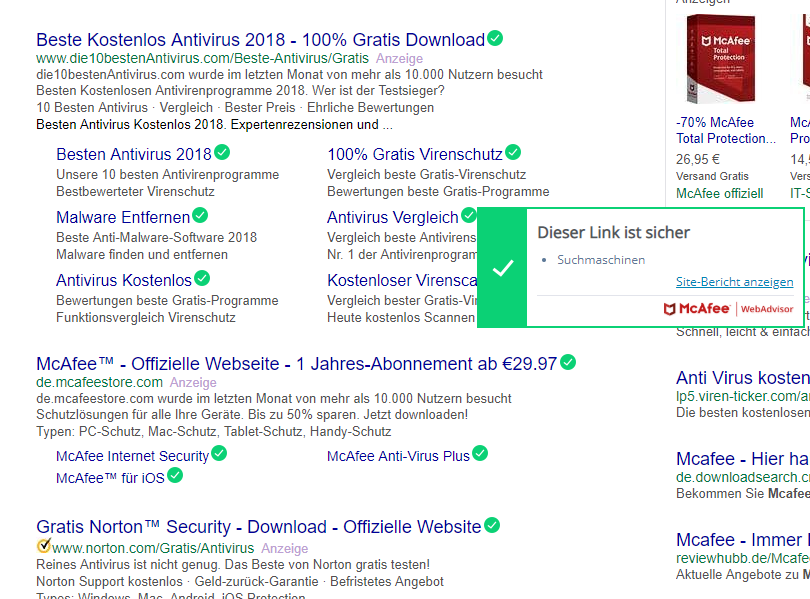Click the green checkmark after 100% Gratis Virenschutz

[x=513, y=153]
